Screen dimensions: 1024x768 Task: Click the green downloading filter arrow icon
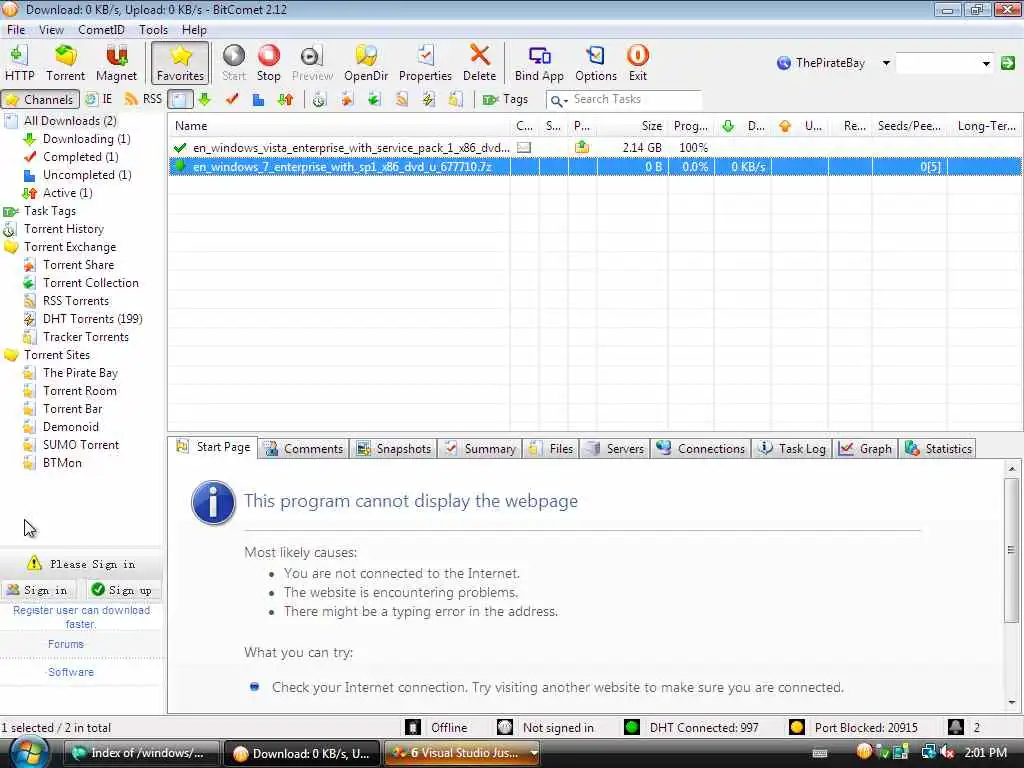click(204, 99)
